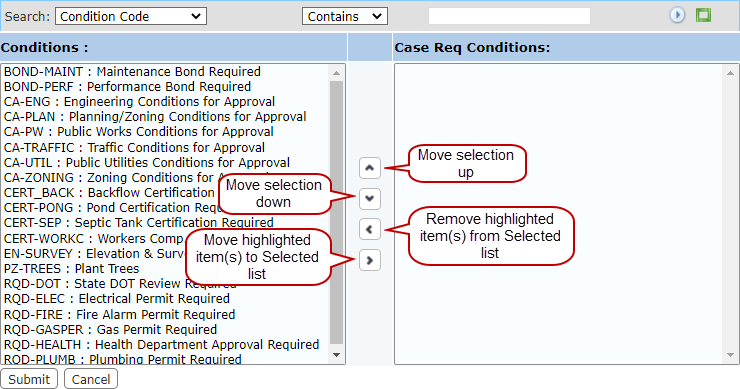This screenshot has width=740, height=389.
Task: Select BOND-MAINT Maintenance Bond Required
Action: (132, 71)
